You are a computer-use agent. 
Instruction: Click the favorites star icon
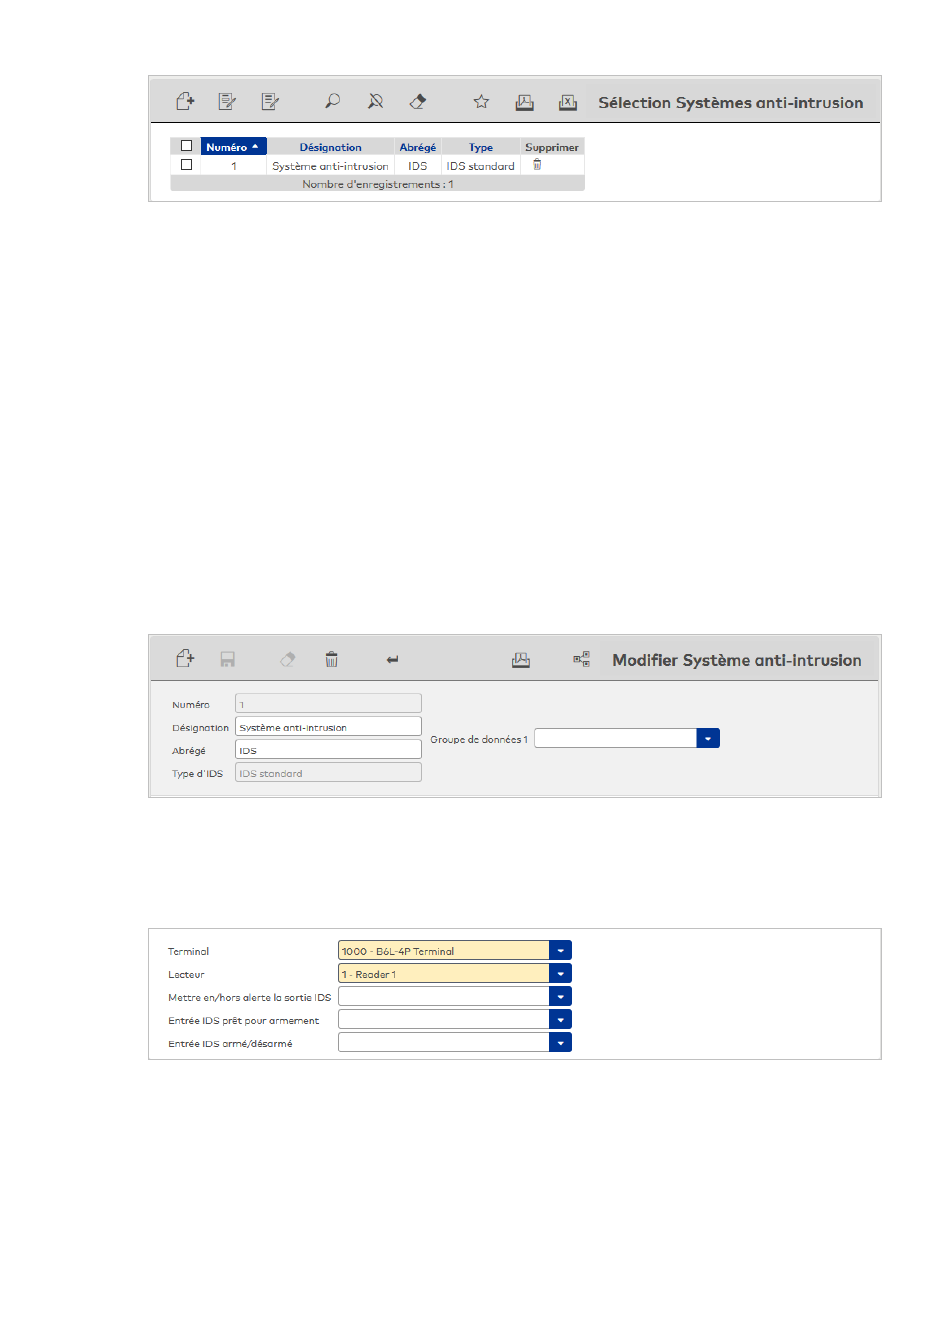481,101
